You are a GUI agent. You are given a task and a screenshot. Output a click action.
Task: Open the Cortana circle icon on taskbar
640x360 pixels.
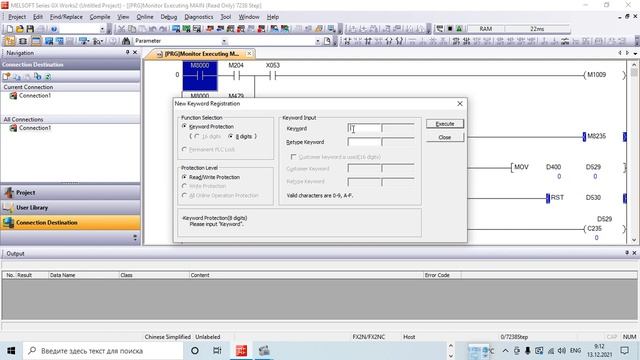click(x=195, y=351)
